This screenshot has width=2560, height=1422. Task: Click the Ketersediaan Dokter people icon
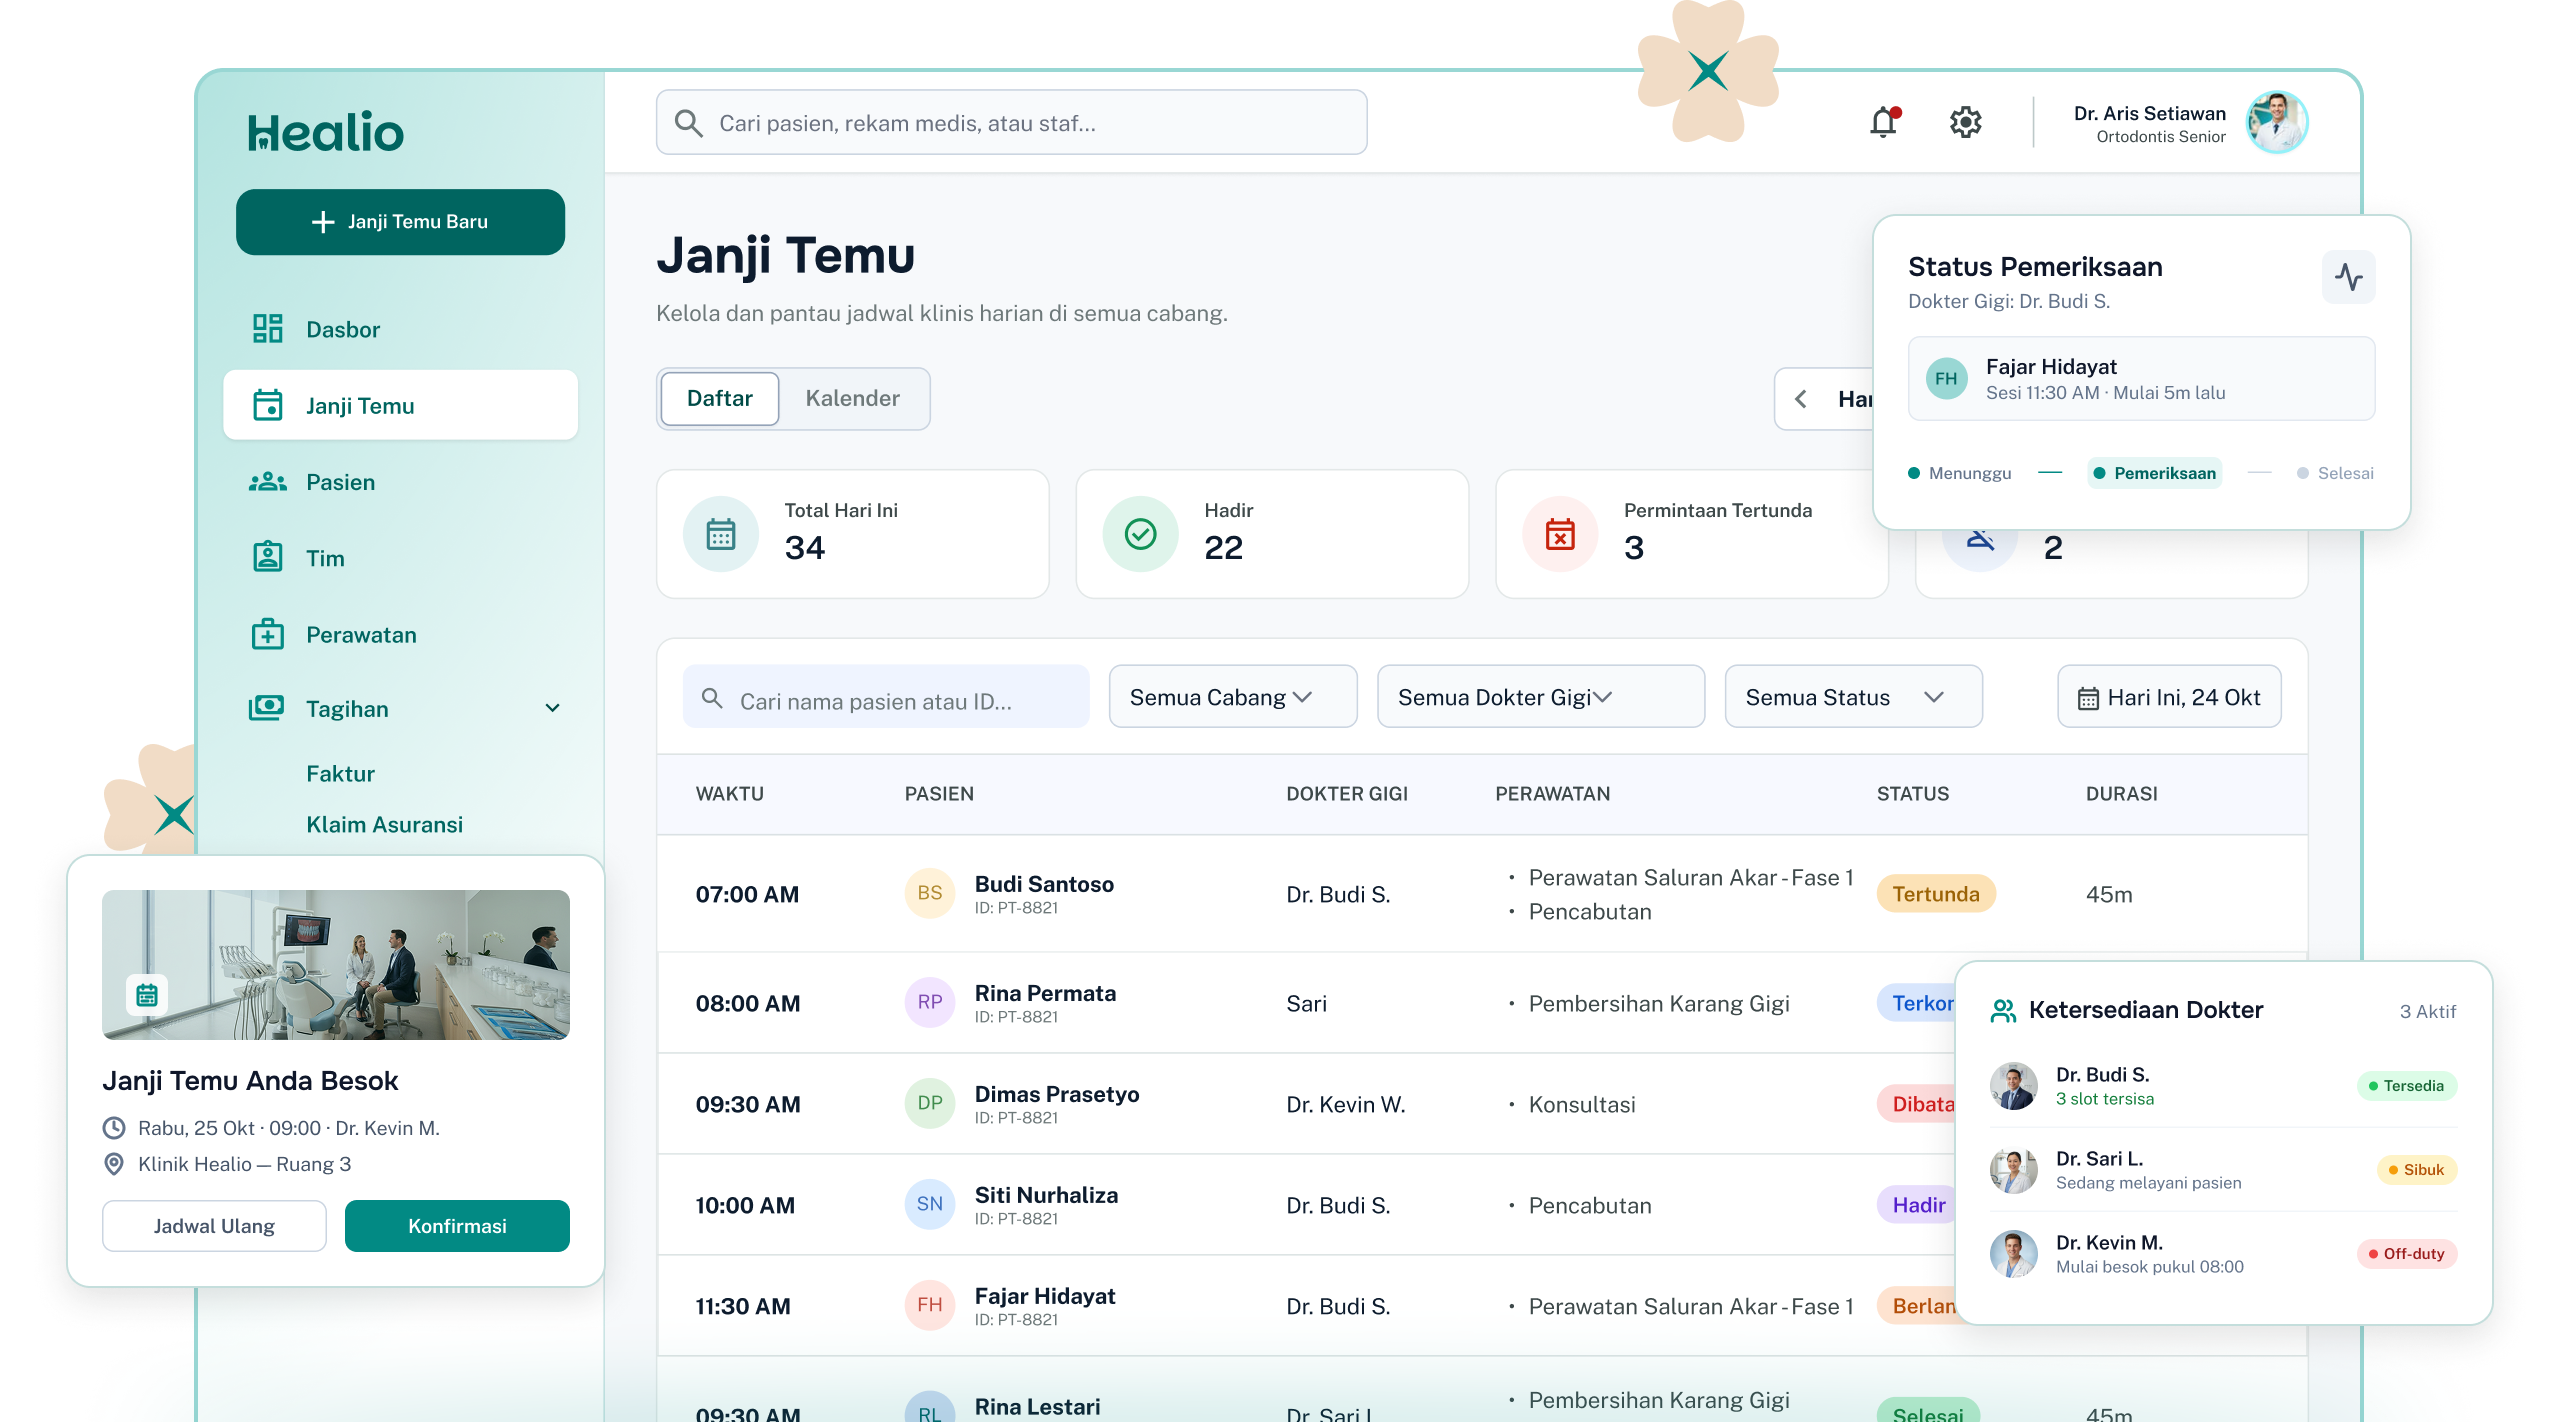click(2003, 1010)
